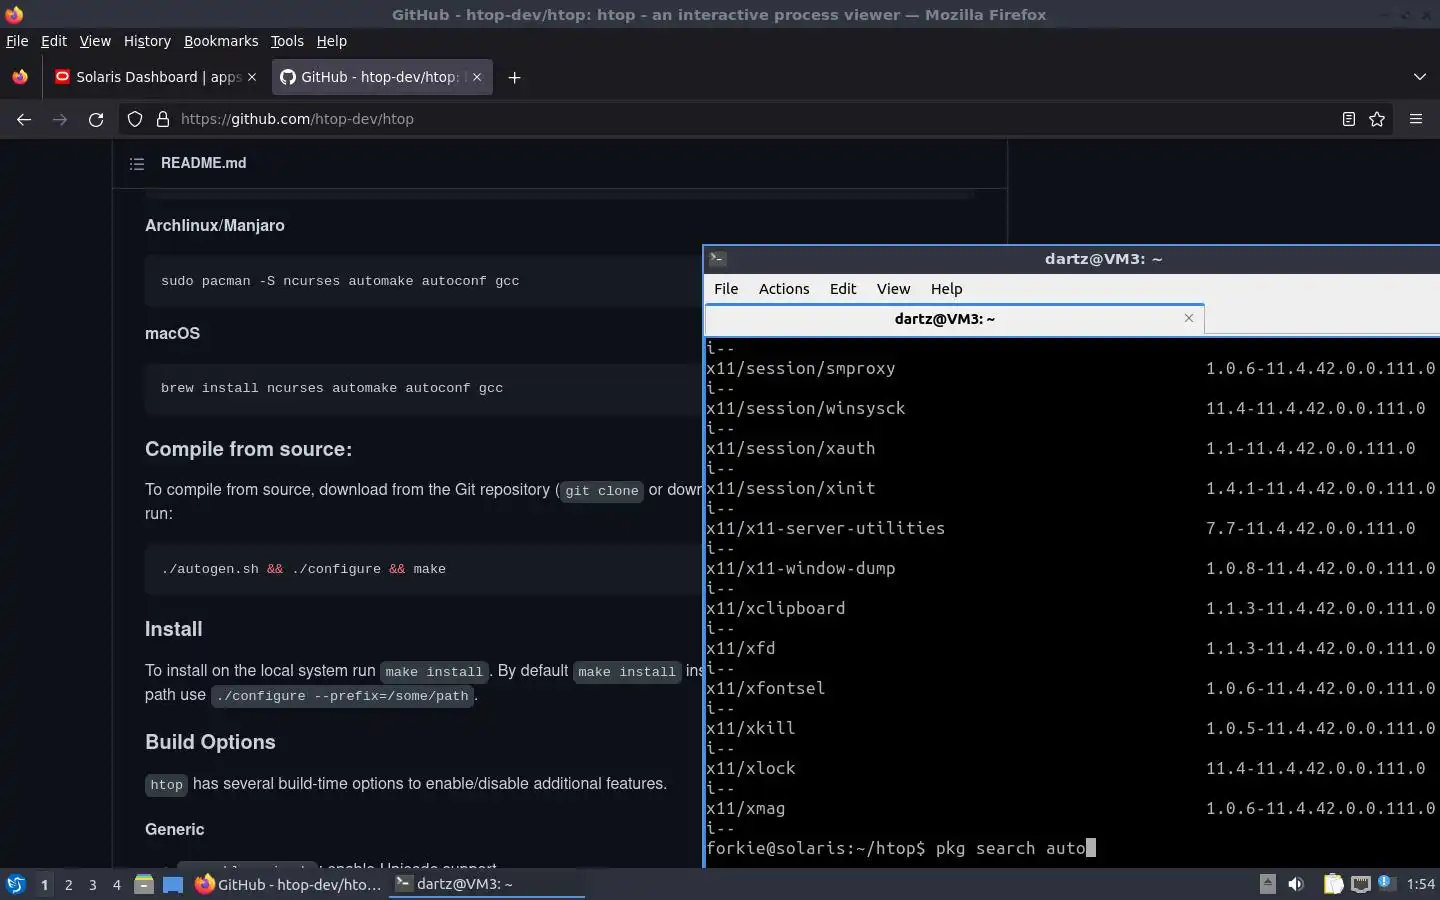Click 'Compile from source:' heading
This screenshot has height=900, width=1440.
[248, 449]
